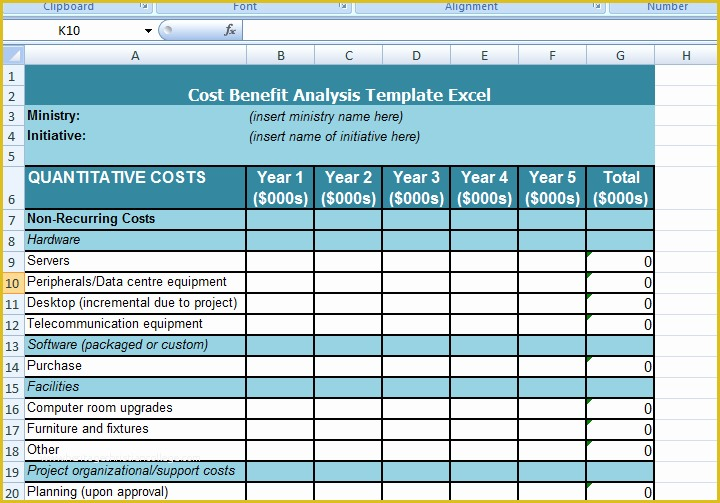Click the Insert Function fx icon
Screen dimensions: 720x503
230,30
